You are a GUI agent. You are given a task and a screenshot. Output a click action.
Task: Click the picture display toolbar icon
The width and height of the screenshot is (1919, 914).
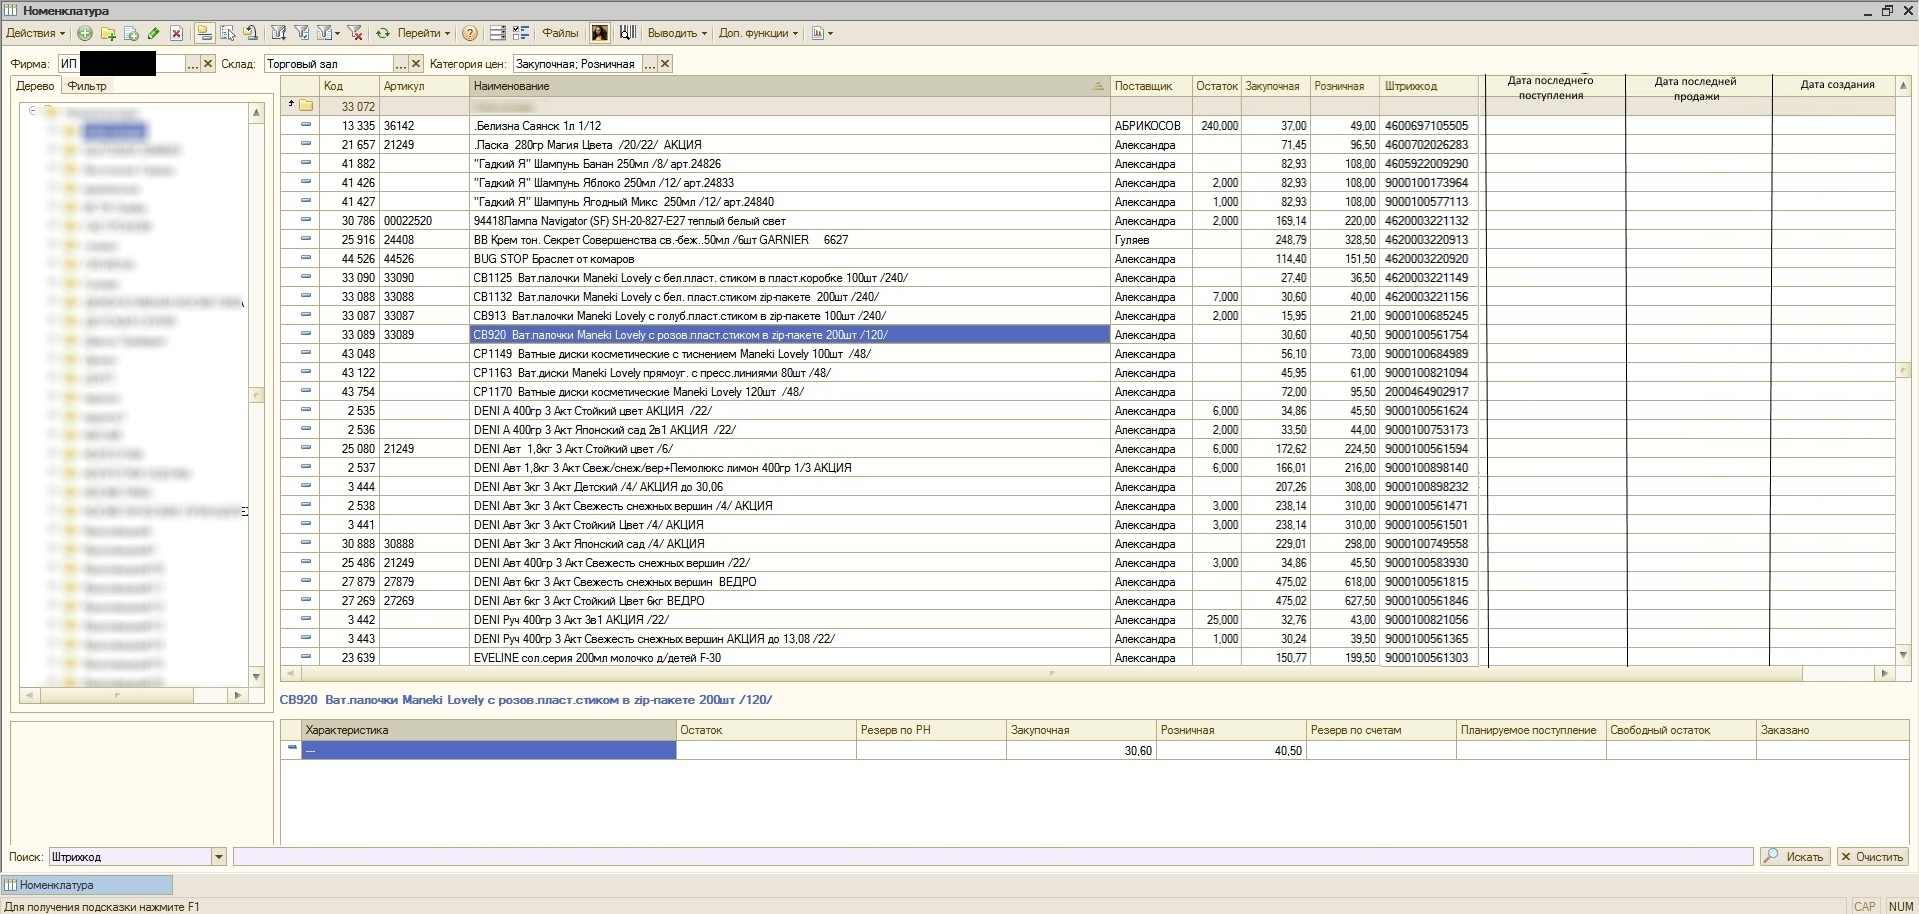(599, 33)
